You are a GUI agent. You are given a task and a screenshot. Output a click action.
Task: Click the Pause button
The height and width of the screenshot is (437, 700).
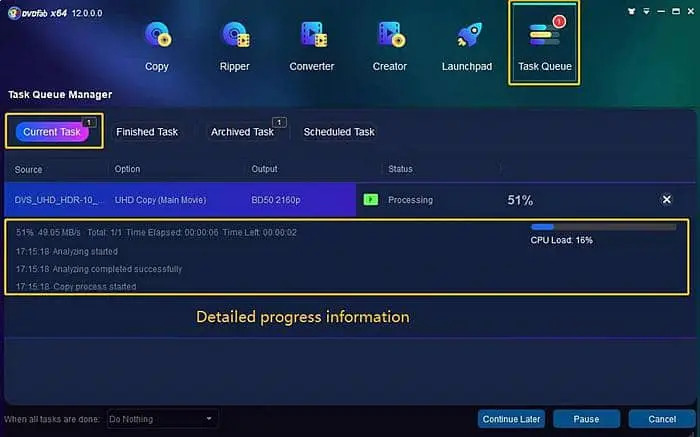point(586,419)
